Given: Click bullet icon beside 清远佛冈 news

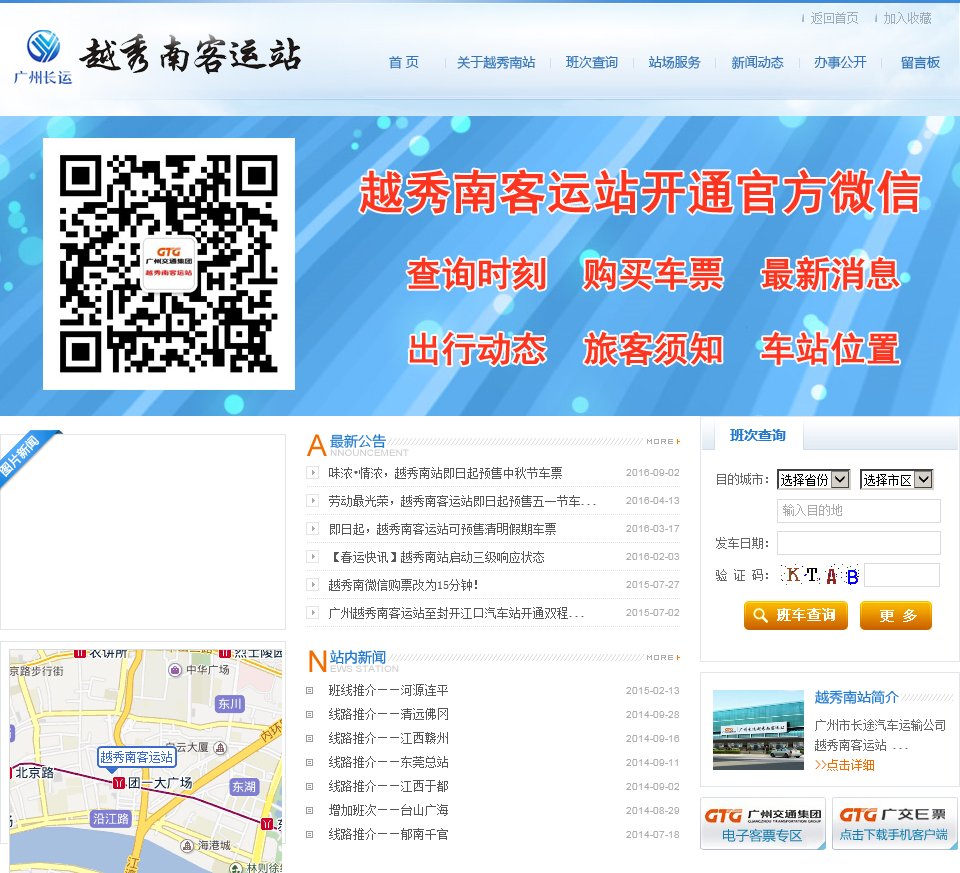Looking at the screenshot, I should pyautogui.click(x=310, y=714).
